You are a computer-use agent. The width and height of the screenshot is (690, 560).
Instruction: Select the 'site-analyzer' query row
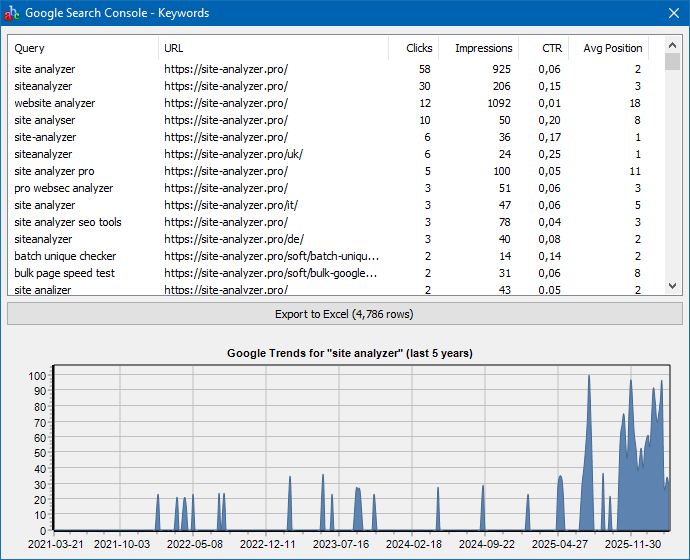(328, 137)
